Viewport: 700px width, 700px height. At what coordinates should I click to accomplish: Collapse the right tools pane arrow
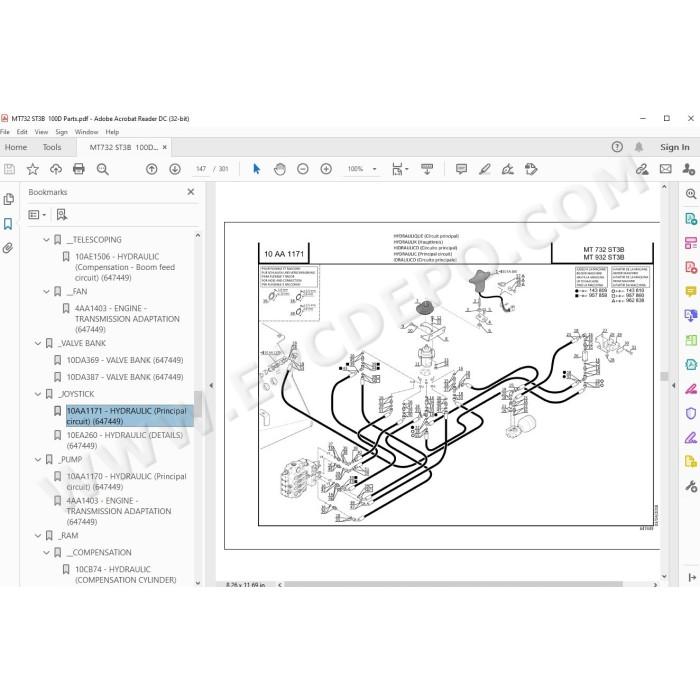click(x=674, y=385)
